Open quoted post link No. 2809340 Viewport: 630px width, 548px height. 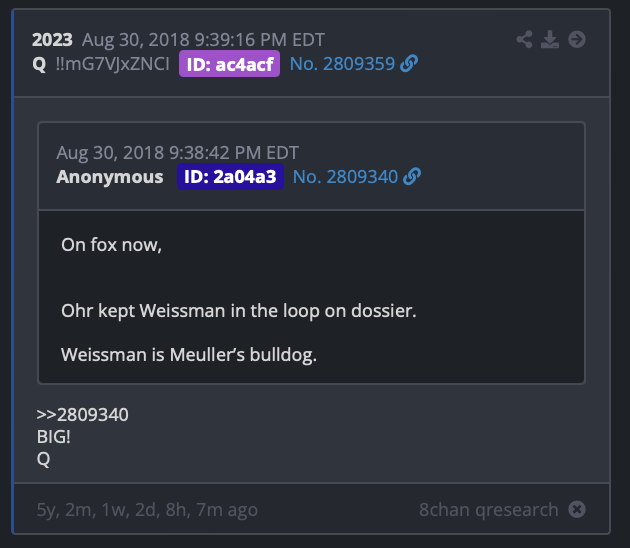click(345, 177)
